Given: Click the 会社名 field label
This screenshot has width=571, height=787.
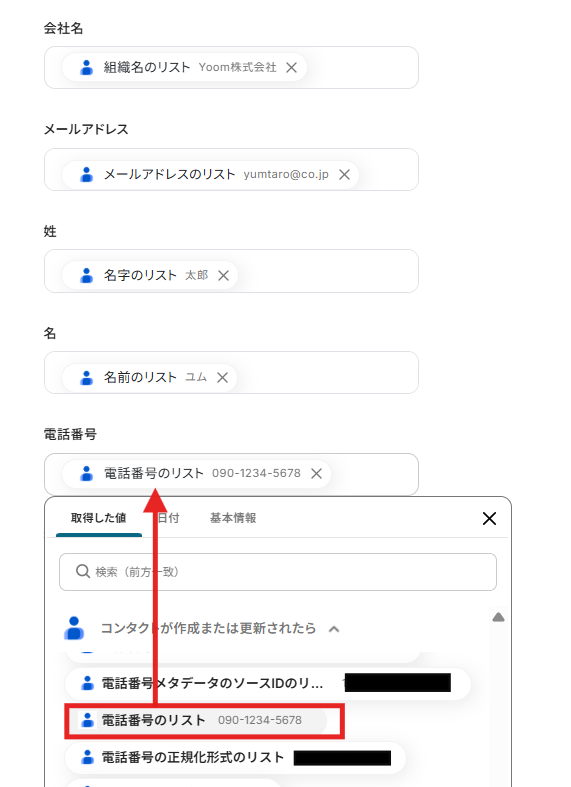Looking at the screenshot, I should click(63, 29).
